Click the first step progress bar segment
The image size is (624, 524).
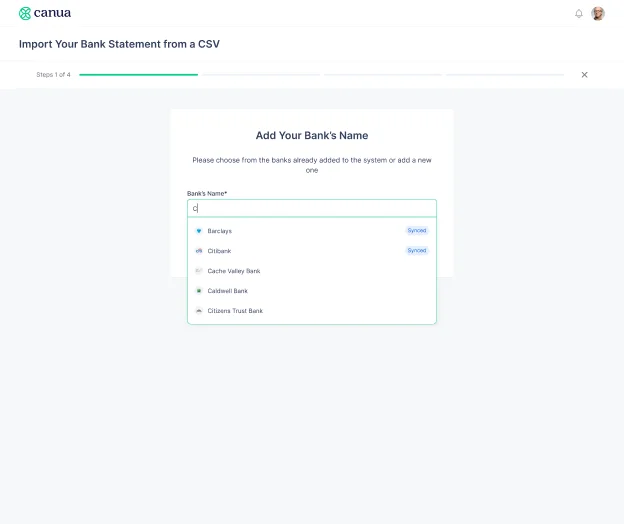click(x=138, y=74)
